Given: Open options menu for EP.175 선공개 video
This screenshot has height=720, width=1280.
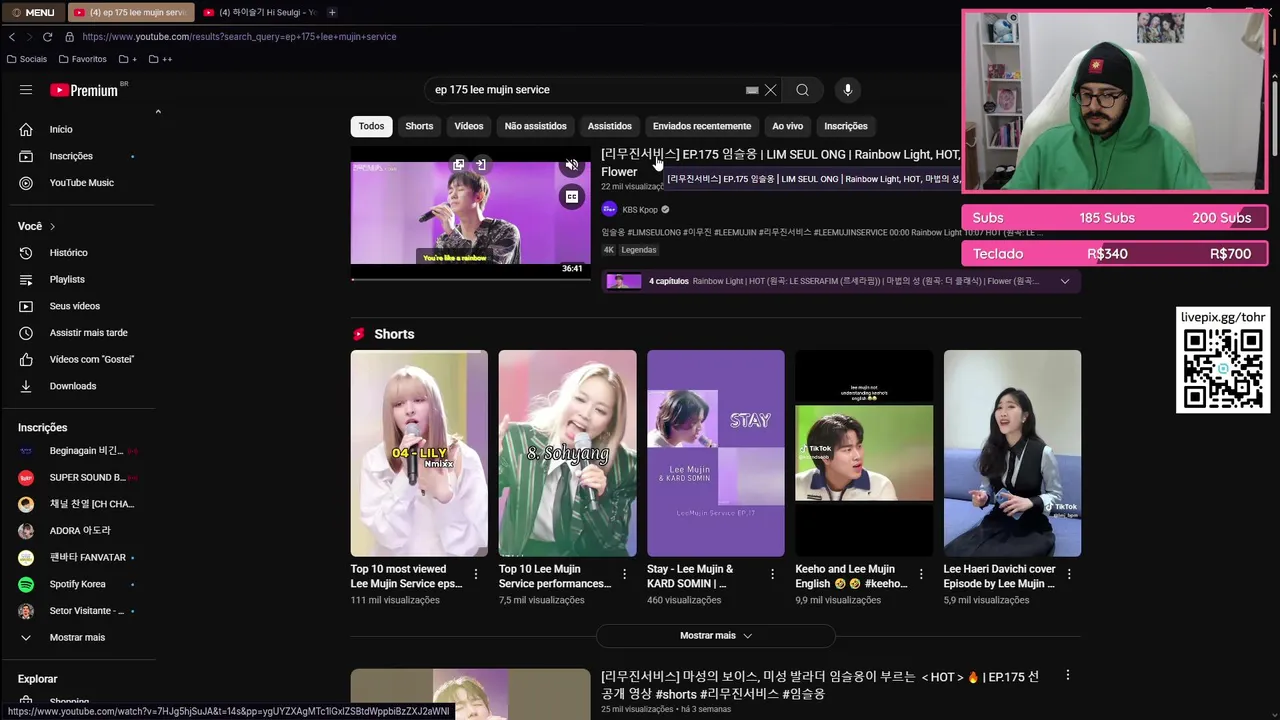Looking at the screenshot, I should coord(1067,675).
